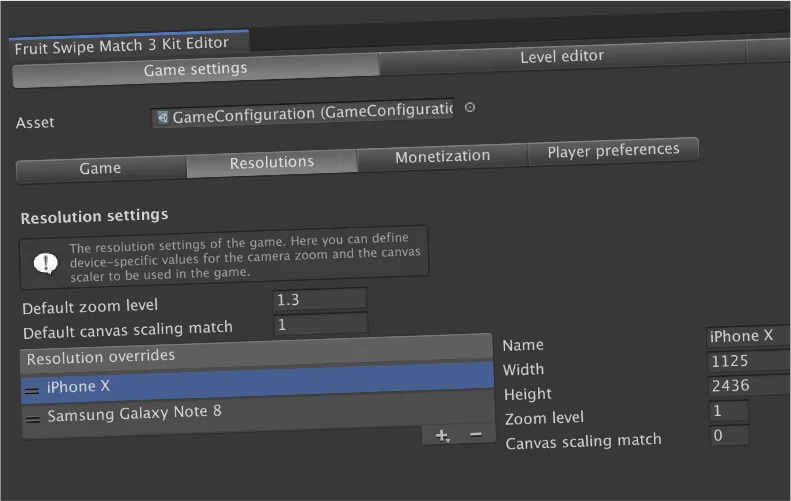Open the Level editor tab

click(562, 57)
